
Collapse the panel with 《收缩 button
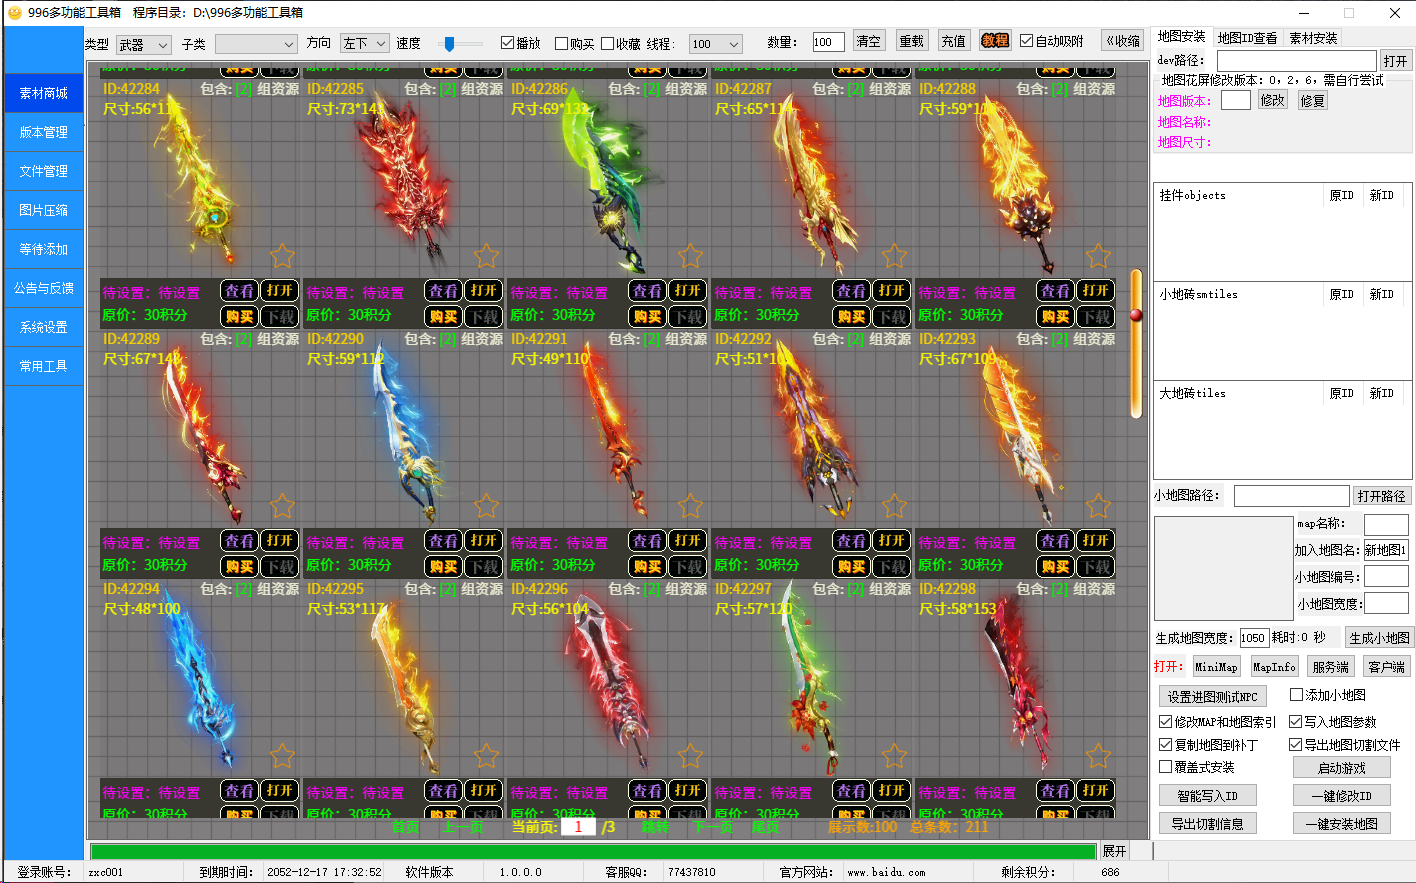1123,41
